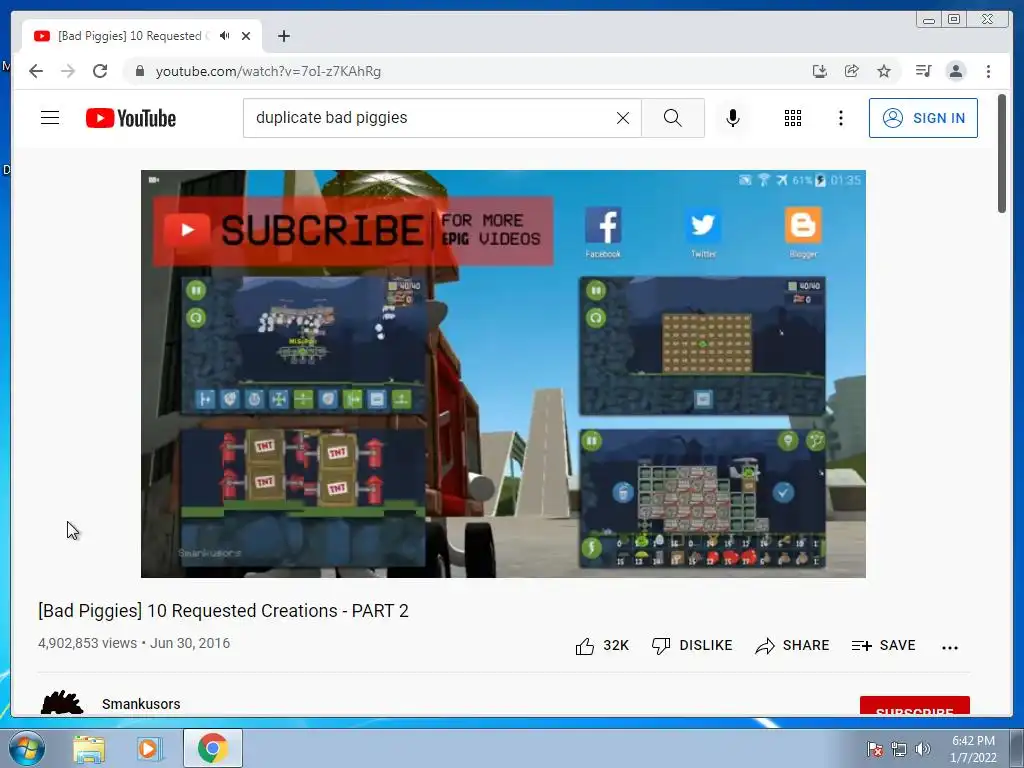Install app icon in the address bar
The image size is (1024, 768).
point(820,71)
